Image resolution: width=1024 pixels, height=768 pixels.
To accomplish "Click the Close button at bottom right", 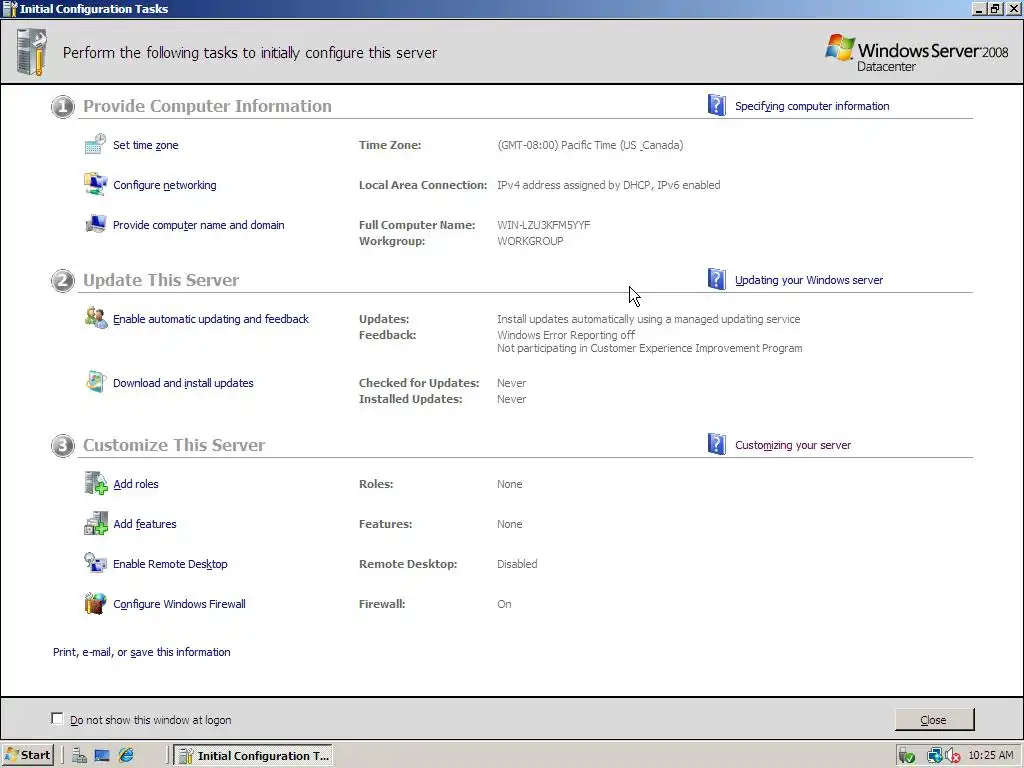I will 934,720.
